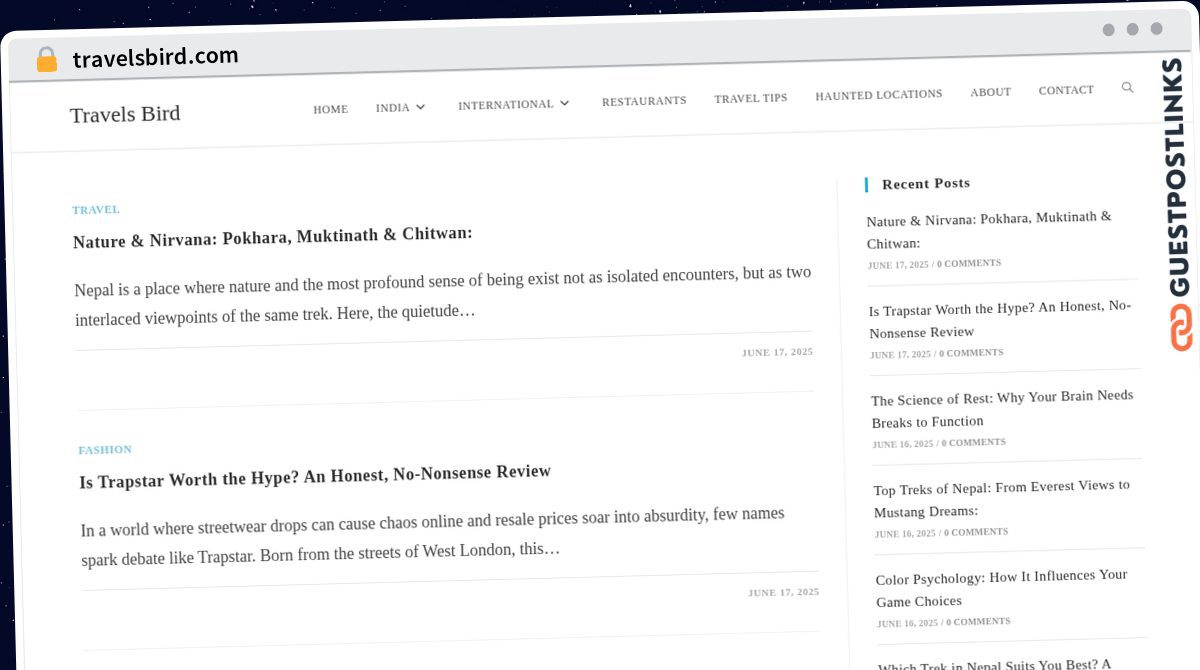This screenshot has height=670, width=1200.
Task: Open sidebar post Color Psychology
Action: [1001, 588]
